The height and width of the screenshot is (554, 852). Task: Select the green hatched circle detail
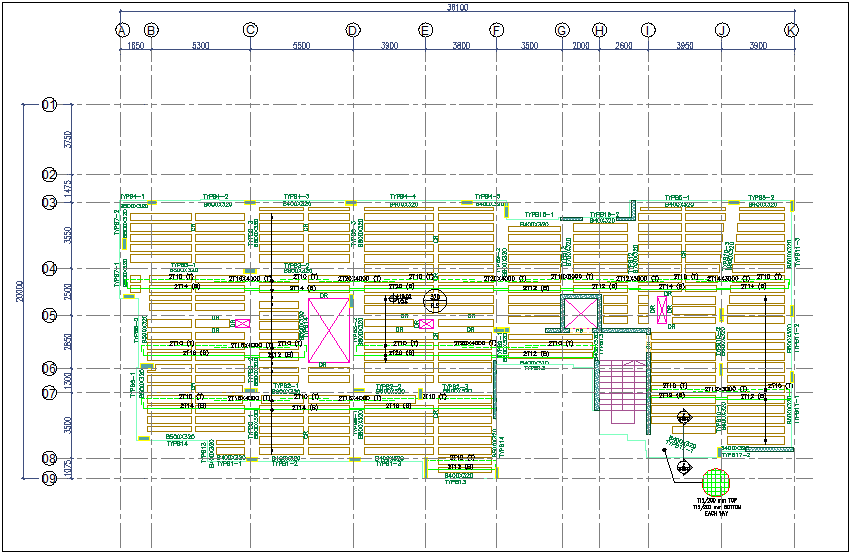tap(716, 482)
